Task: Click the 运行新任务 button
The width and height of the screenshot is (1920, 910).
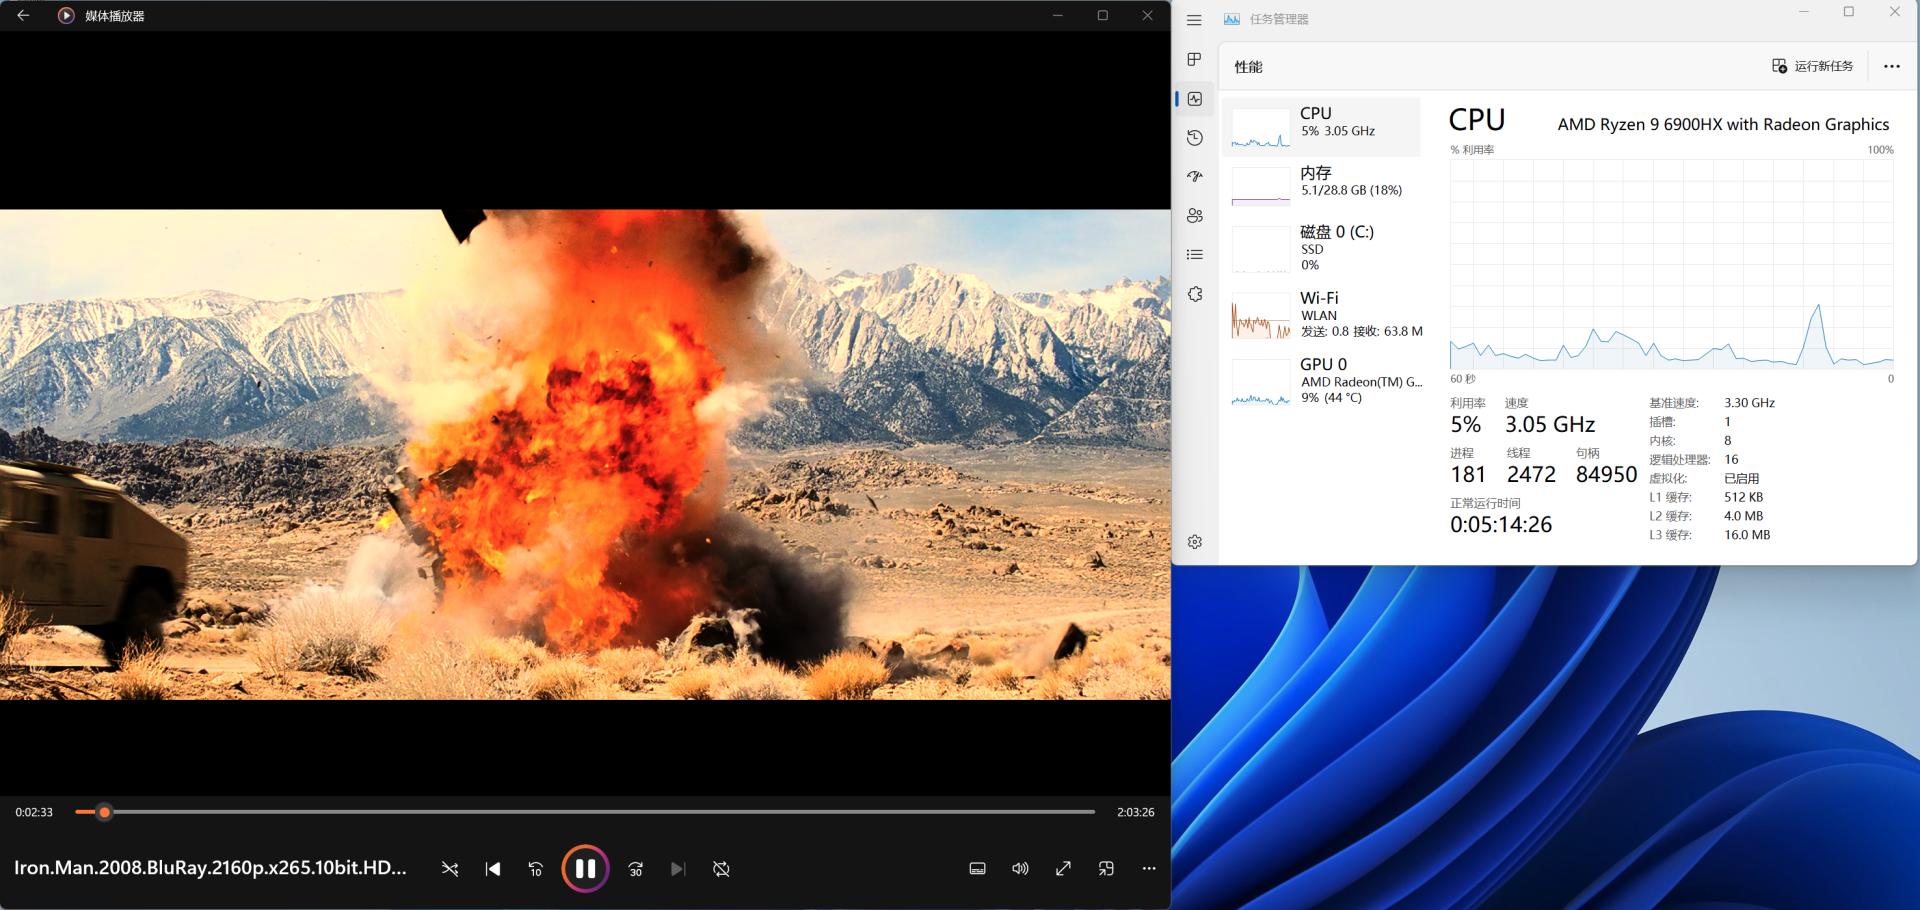Action: click(x=1813, y=66)
